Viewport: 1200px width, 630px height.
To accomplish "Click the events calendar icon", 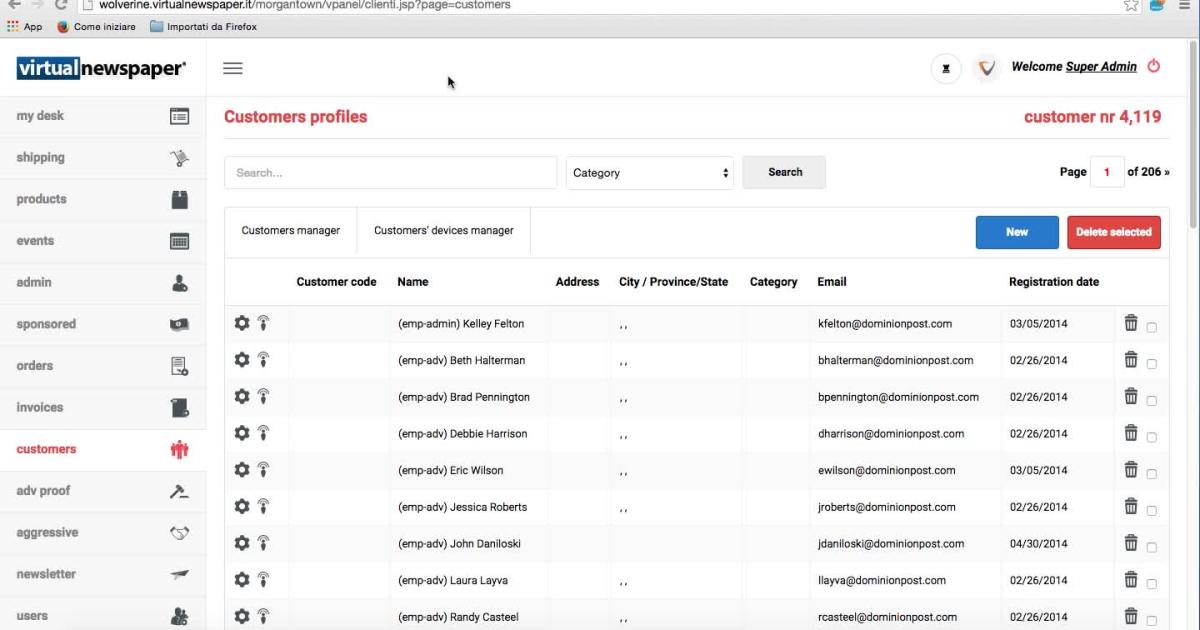I will tap(179, 241).
